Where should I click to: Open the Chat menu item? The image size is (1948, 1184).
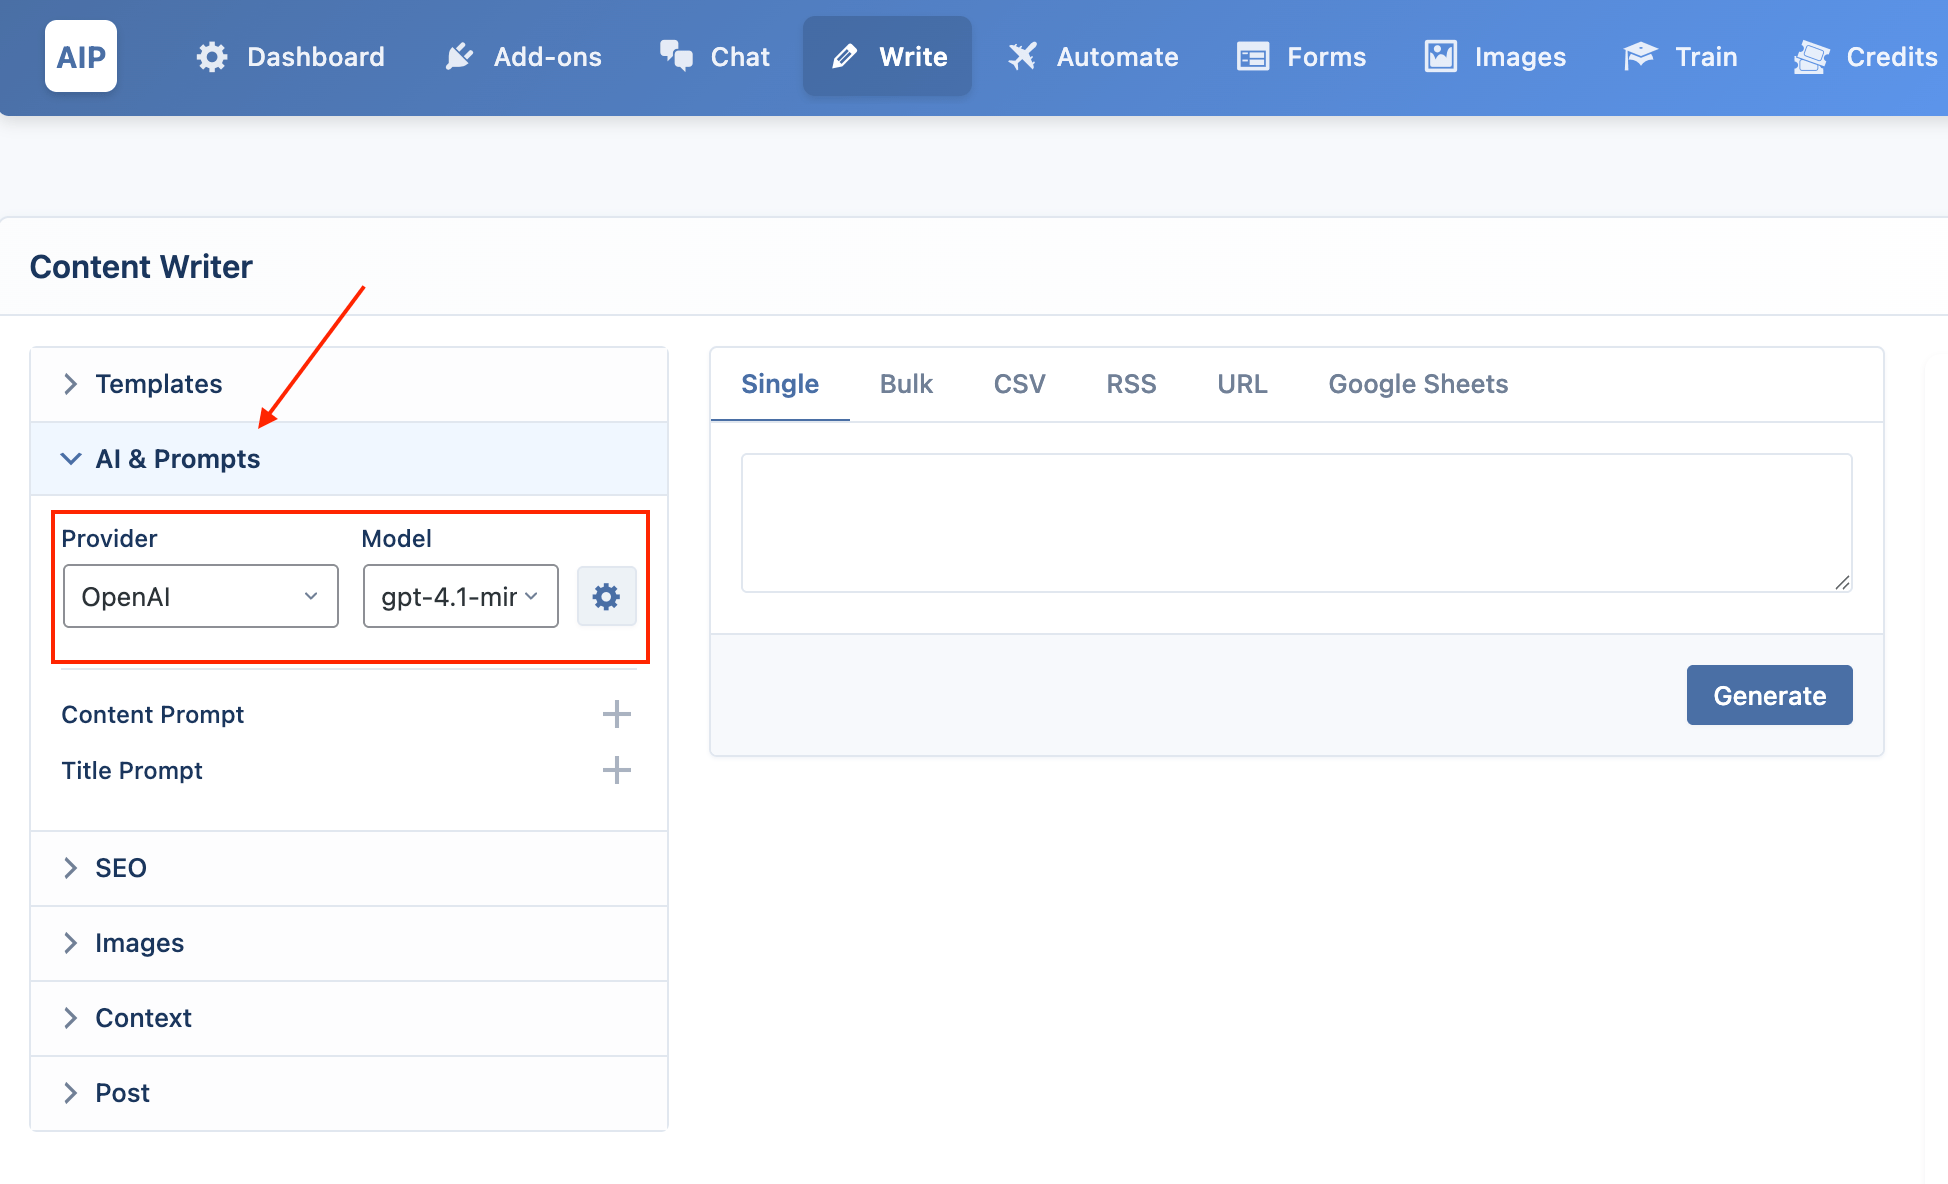click(714, 57)
